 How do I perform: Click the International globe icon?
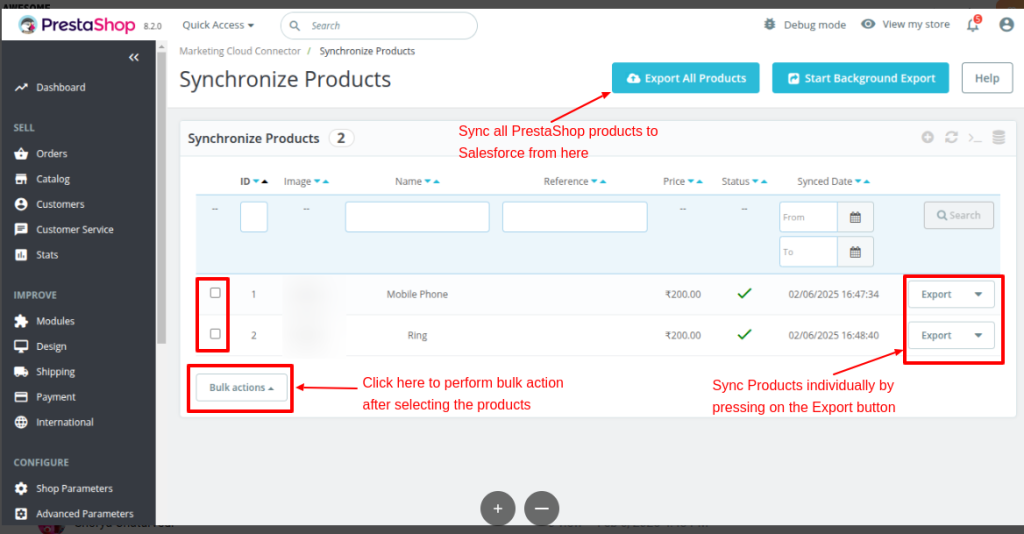[x=21, y=422]
